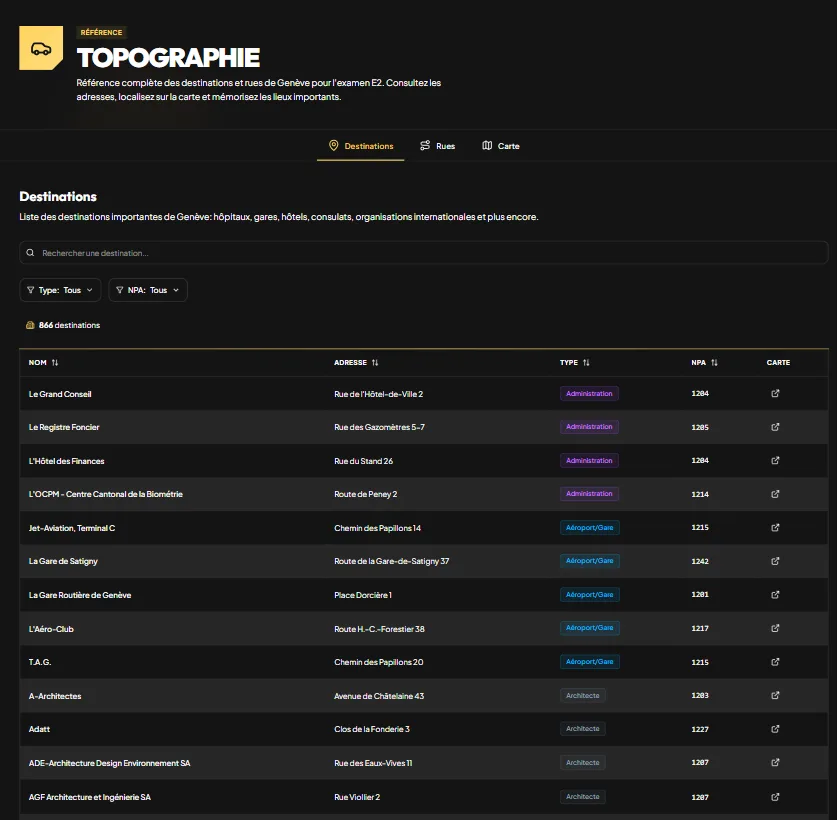
Task: Open map link for La Gare de Satigny
Action: (x=775, y=561)
